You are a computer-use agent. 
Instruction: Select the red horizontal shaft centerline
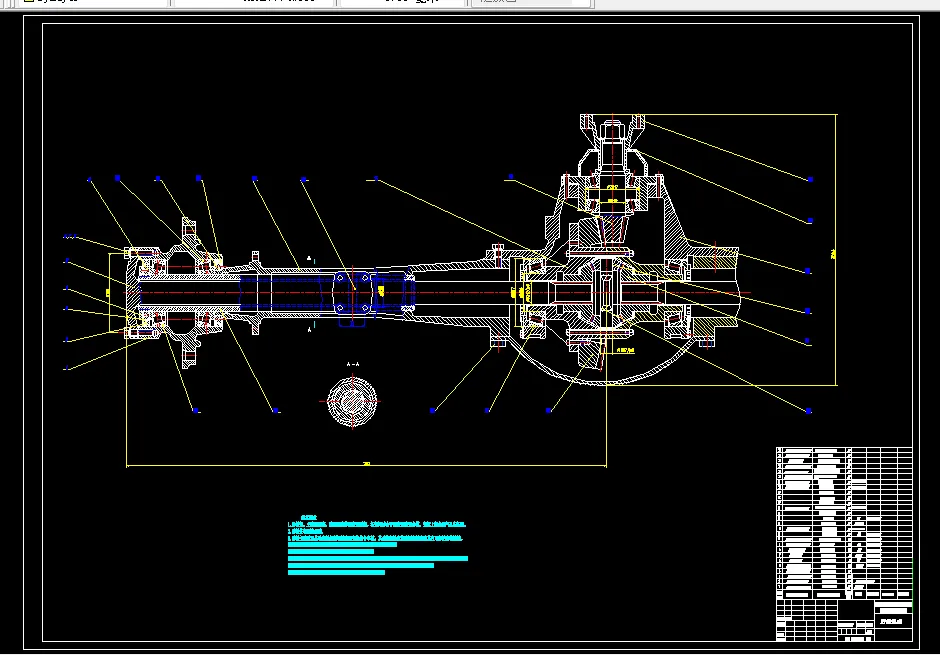pos(438,292)
